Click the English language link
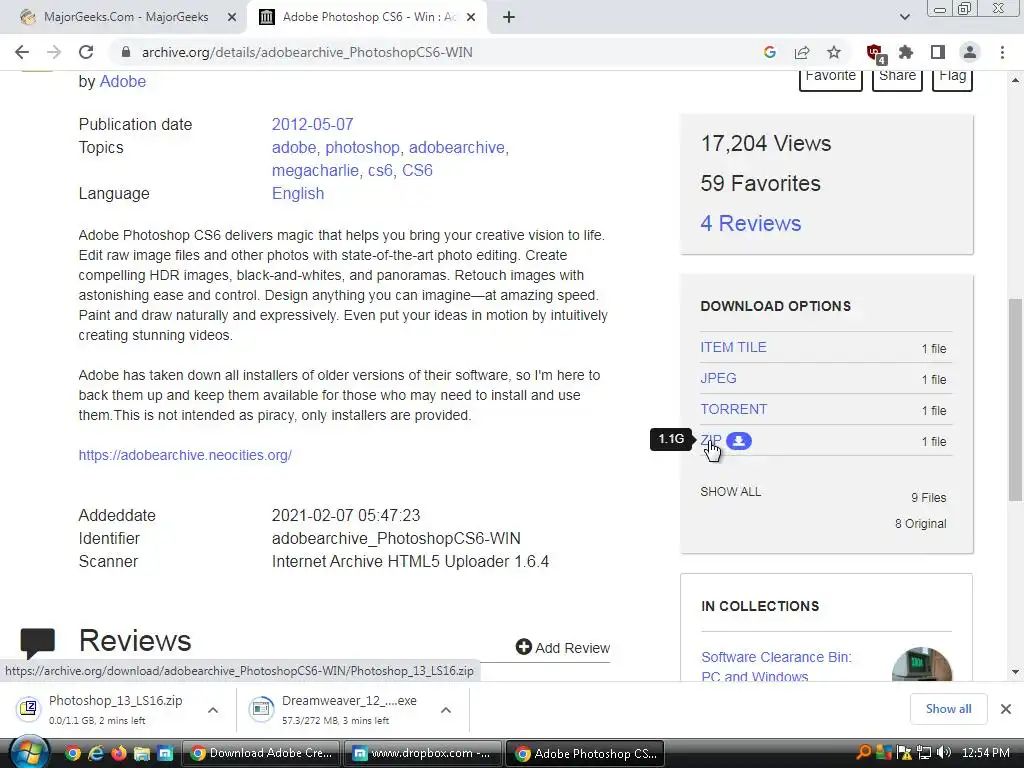Viewport: 1024px width, 768px height. [x=298, y=193]
